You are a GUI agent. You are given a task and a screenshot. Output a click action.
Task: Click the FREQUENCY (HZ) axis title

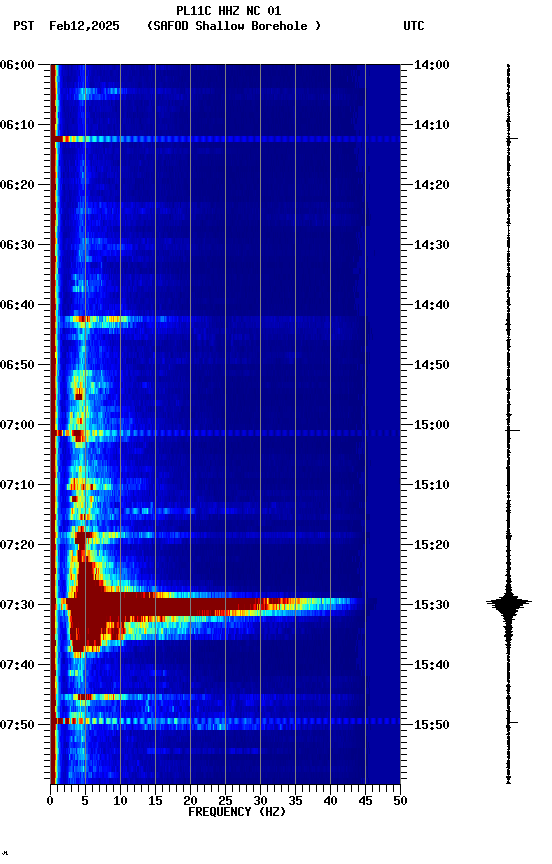click(x=237, y=812)
